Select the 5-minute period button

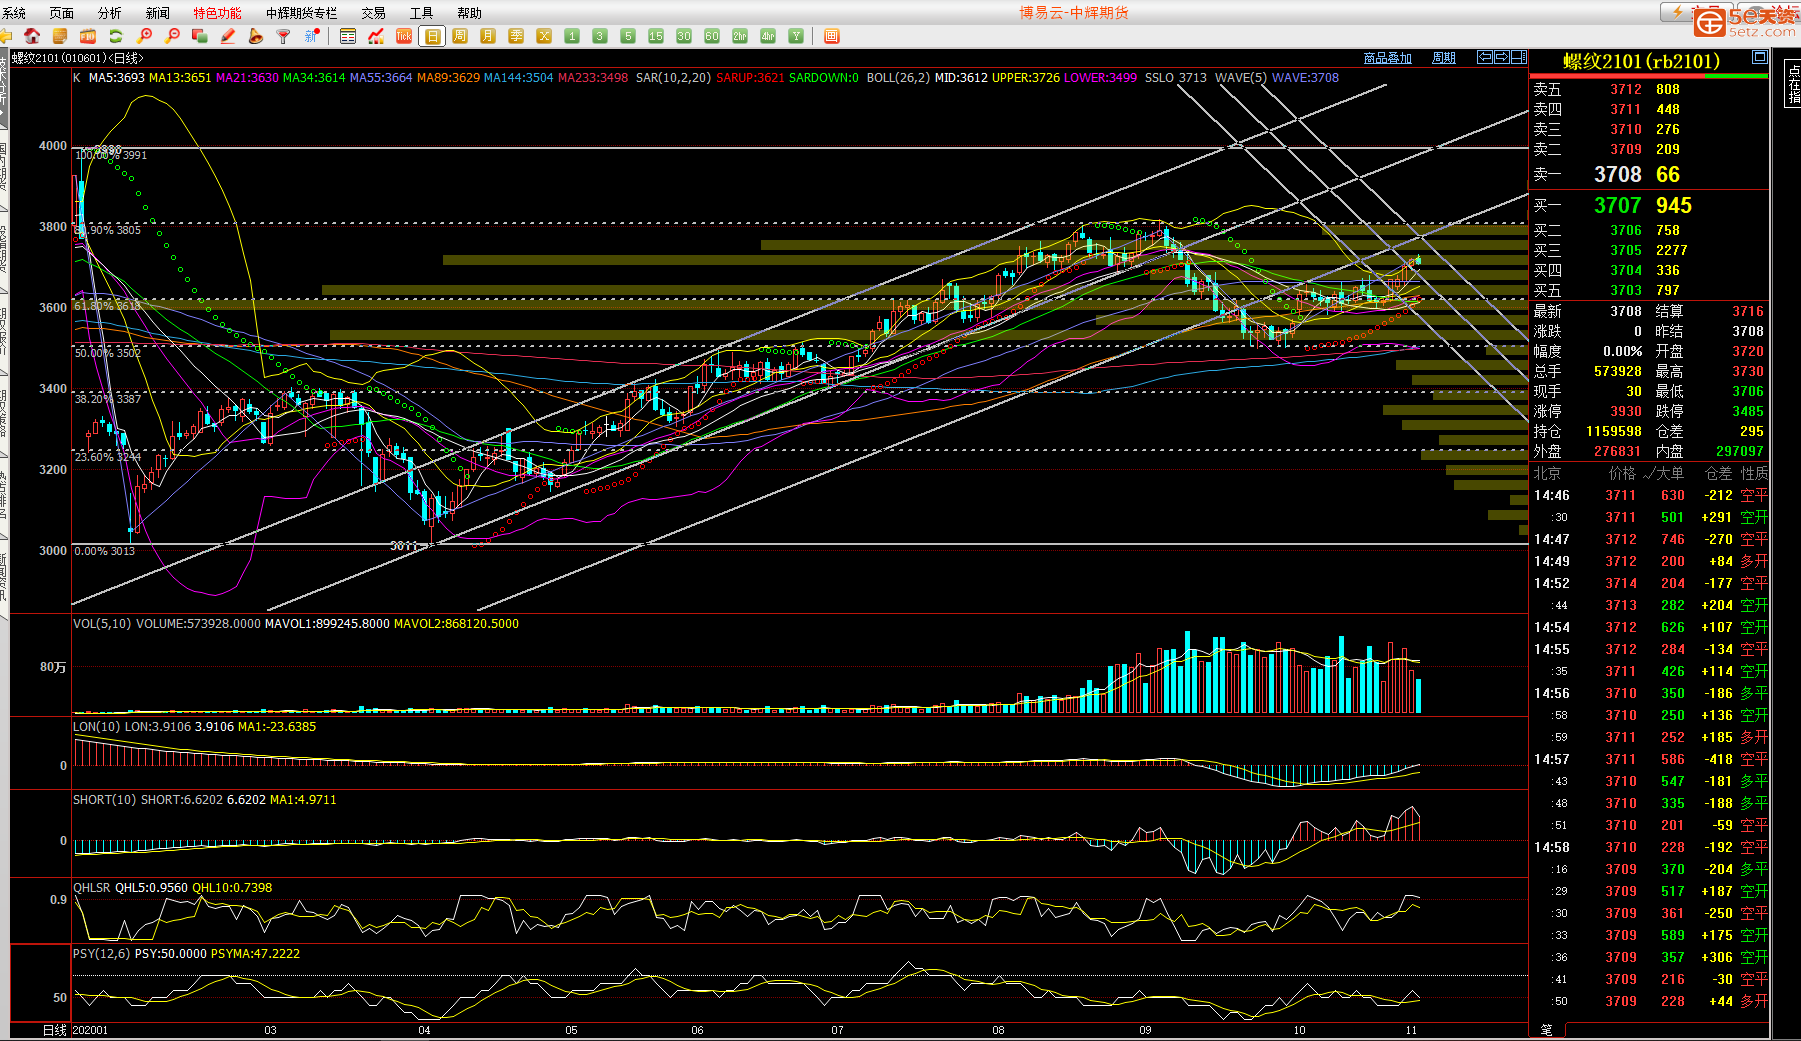(628, 36)
